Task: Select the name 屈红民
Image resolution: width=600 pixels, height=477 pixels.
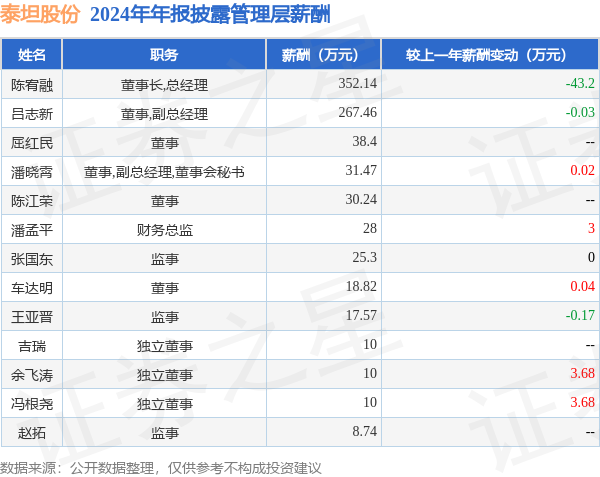Action: [x=32, y=143]
